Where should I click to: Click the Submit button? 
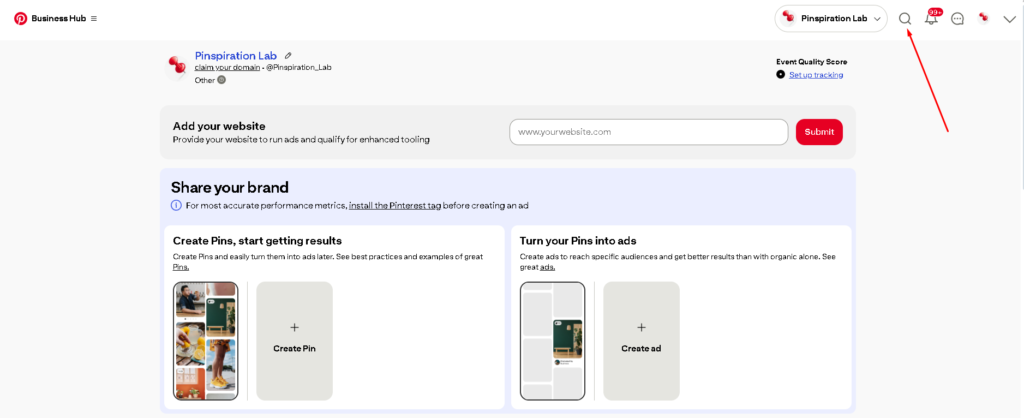819,132
